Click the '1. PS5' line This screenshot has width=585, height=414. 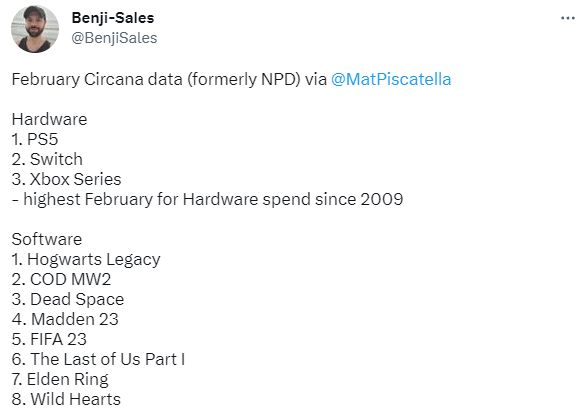click(35, 139)
